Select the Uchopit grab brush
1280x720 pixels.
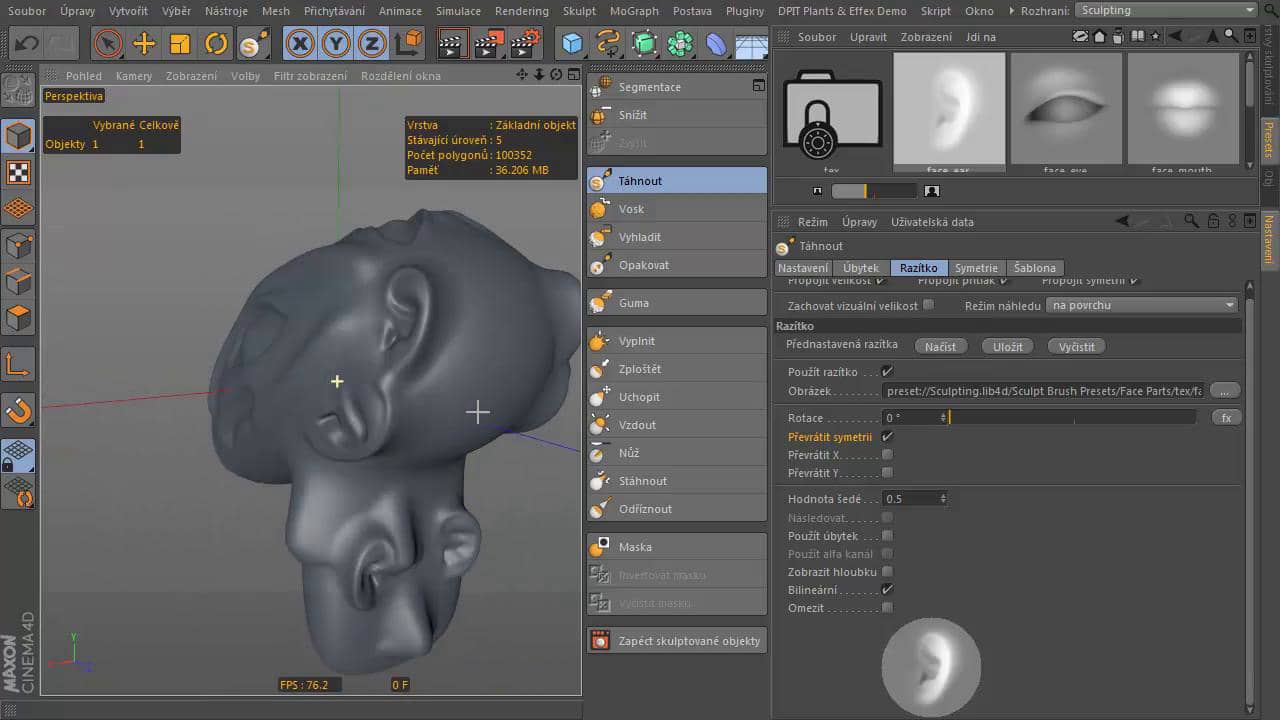pos(677,397)
